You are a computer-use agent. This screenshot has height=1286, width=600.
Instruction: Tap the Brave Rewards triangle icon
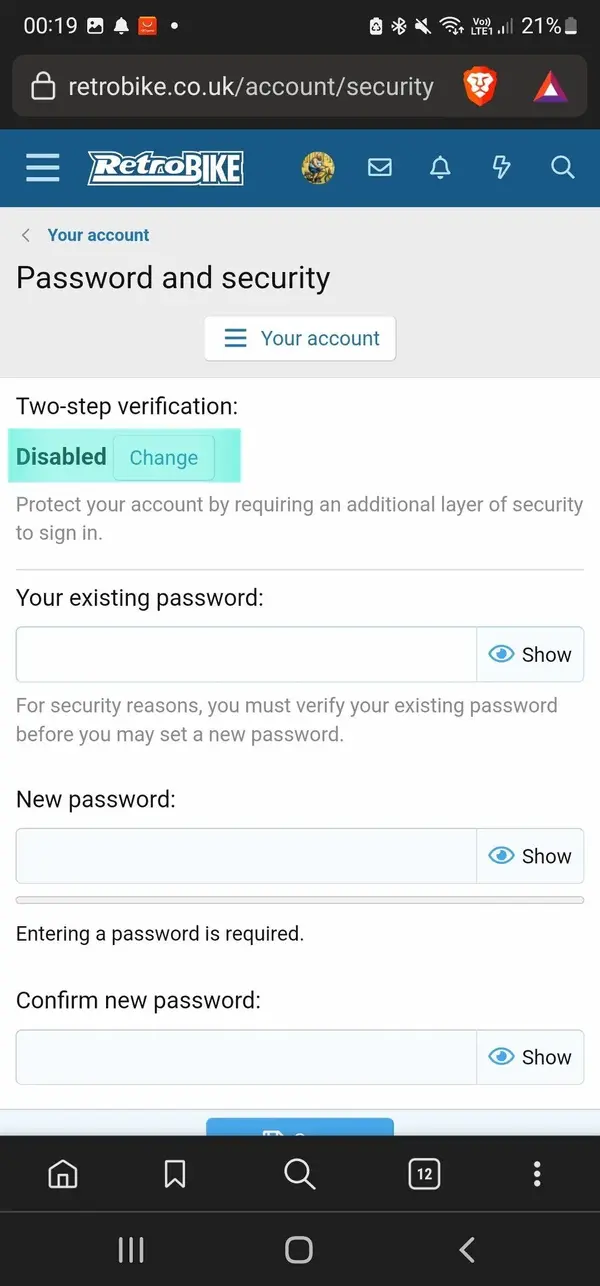(550, 88)
